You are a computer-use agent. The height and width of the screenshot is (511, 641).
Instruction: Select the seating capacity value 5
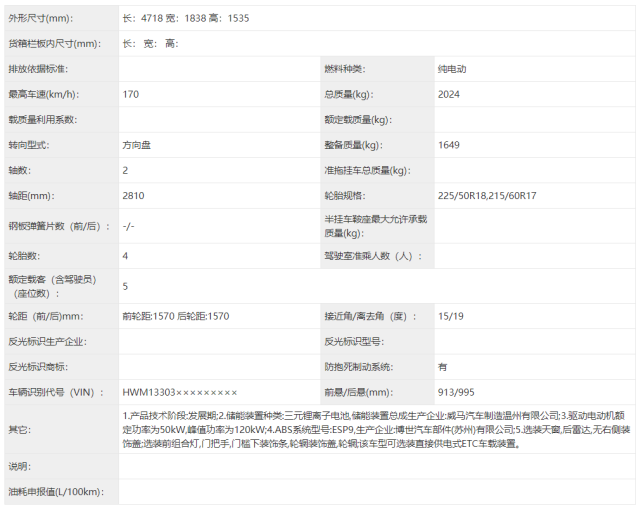125,286
